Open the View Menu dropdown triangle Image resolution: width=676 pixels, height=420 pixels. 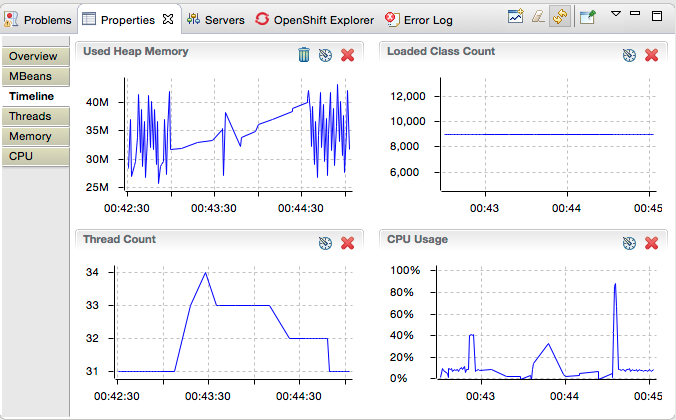[x=617, y=15]
